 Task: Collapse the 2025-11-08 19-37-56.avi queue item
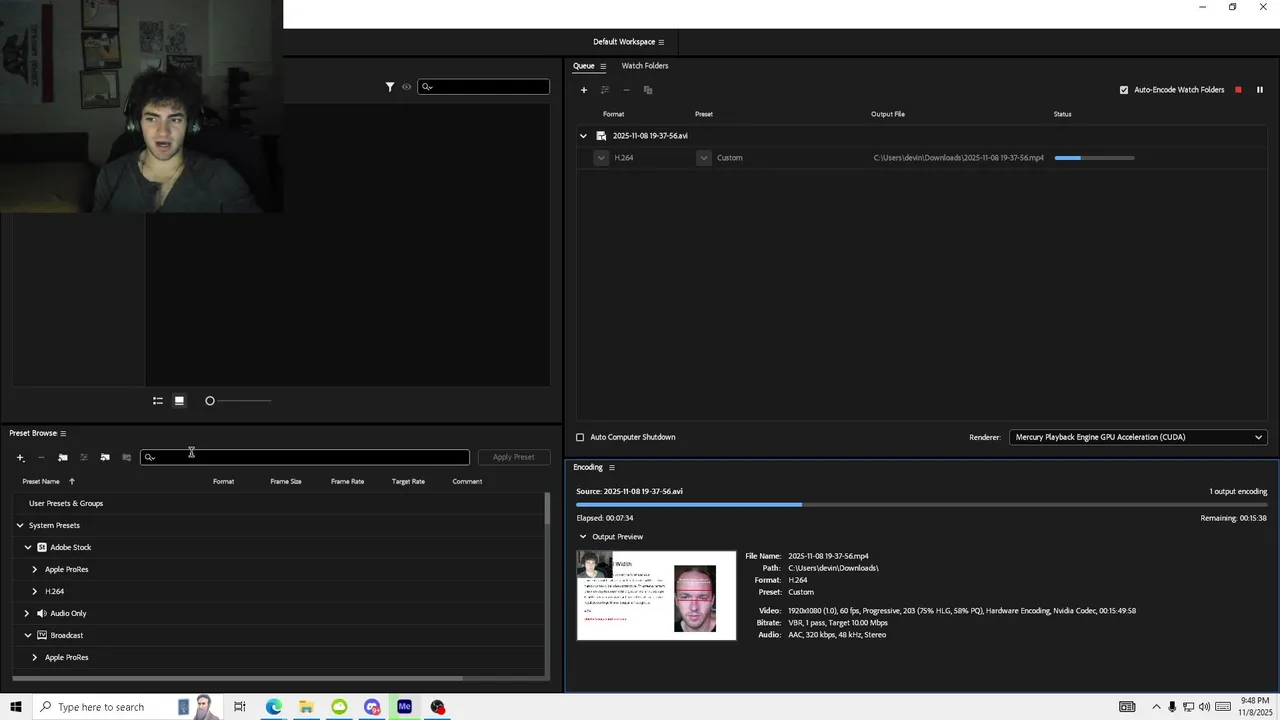[x=583, y=136]
